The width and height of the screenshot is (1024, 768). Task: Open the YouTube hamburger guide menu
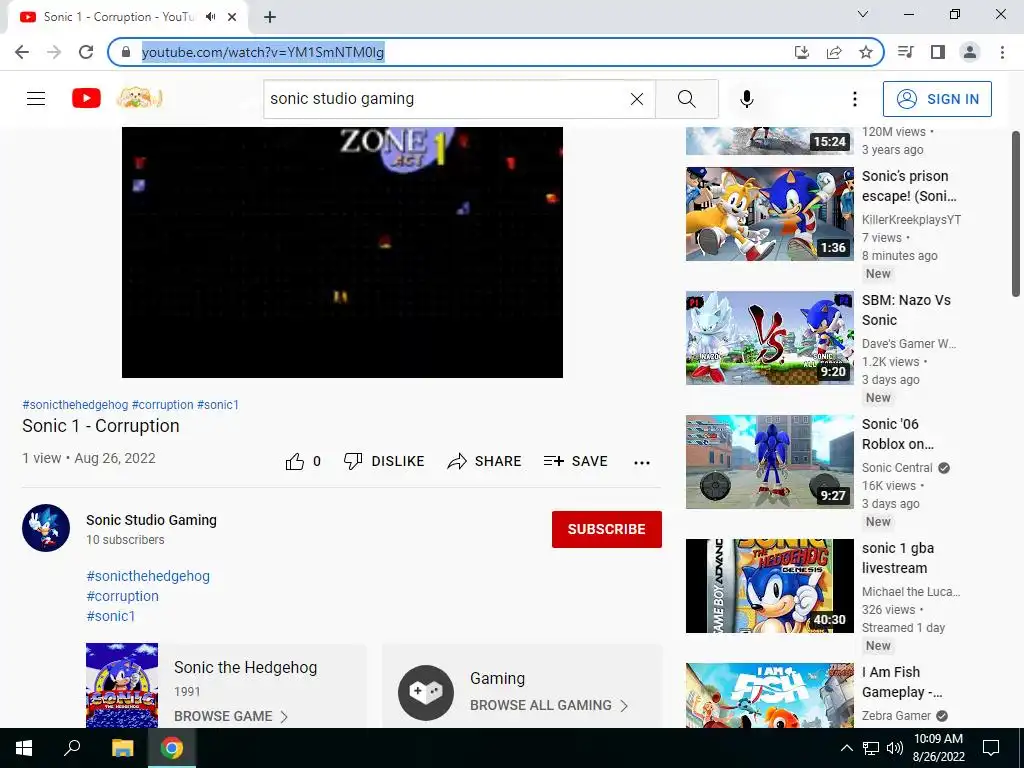click(36, 99)
